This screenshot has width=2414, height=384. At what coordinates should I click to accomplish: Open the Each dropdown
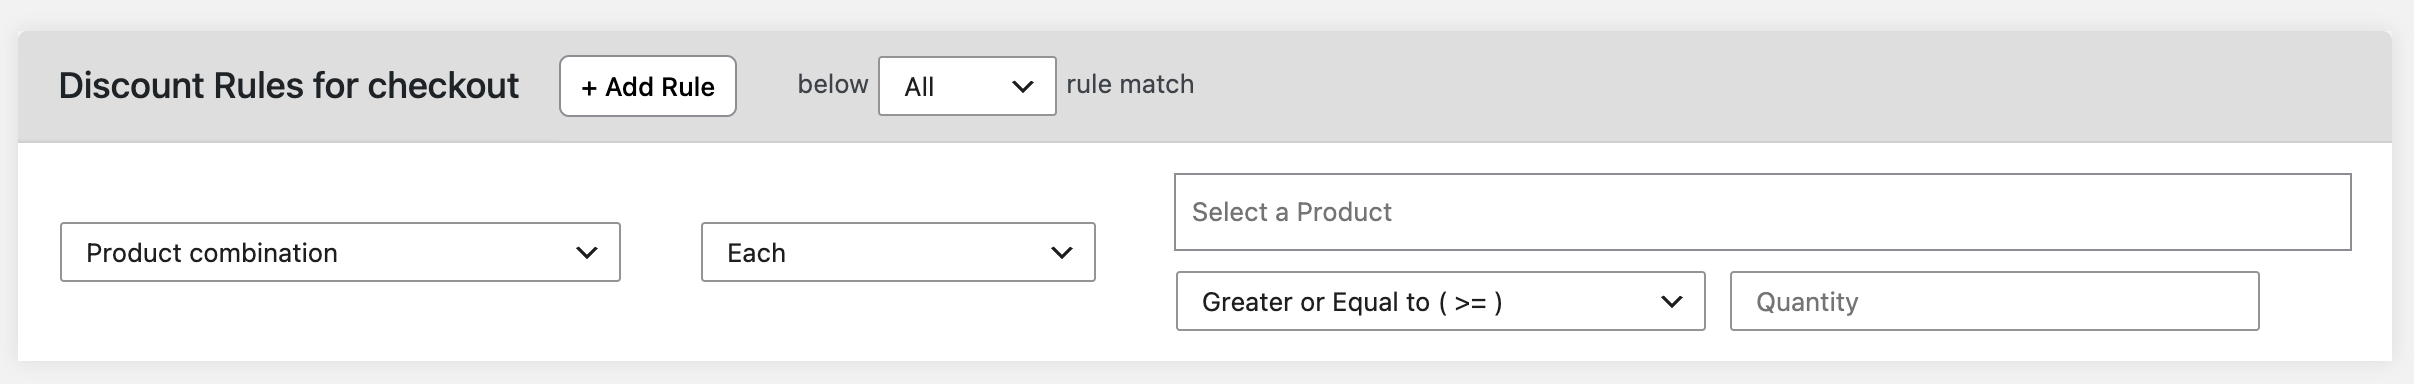(x=898, y=252)
